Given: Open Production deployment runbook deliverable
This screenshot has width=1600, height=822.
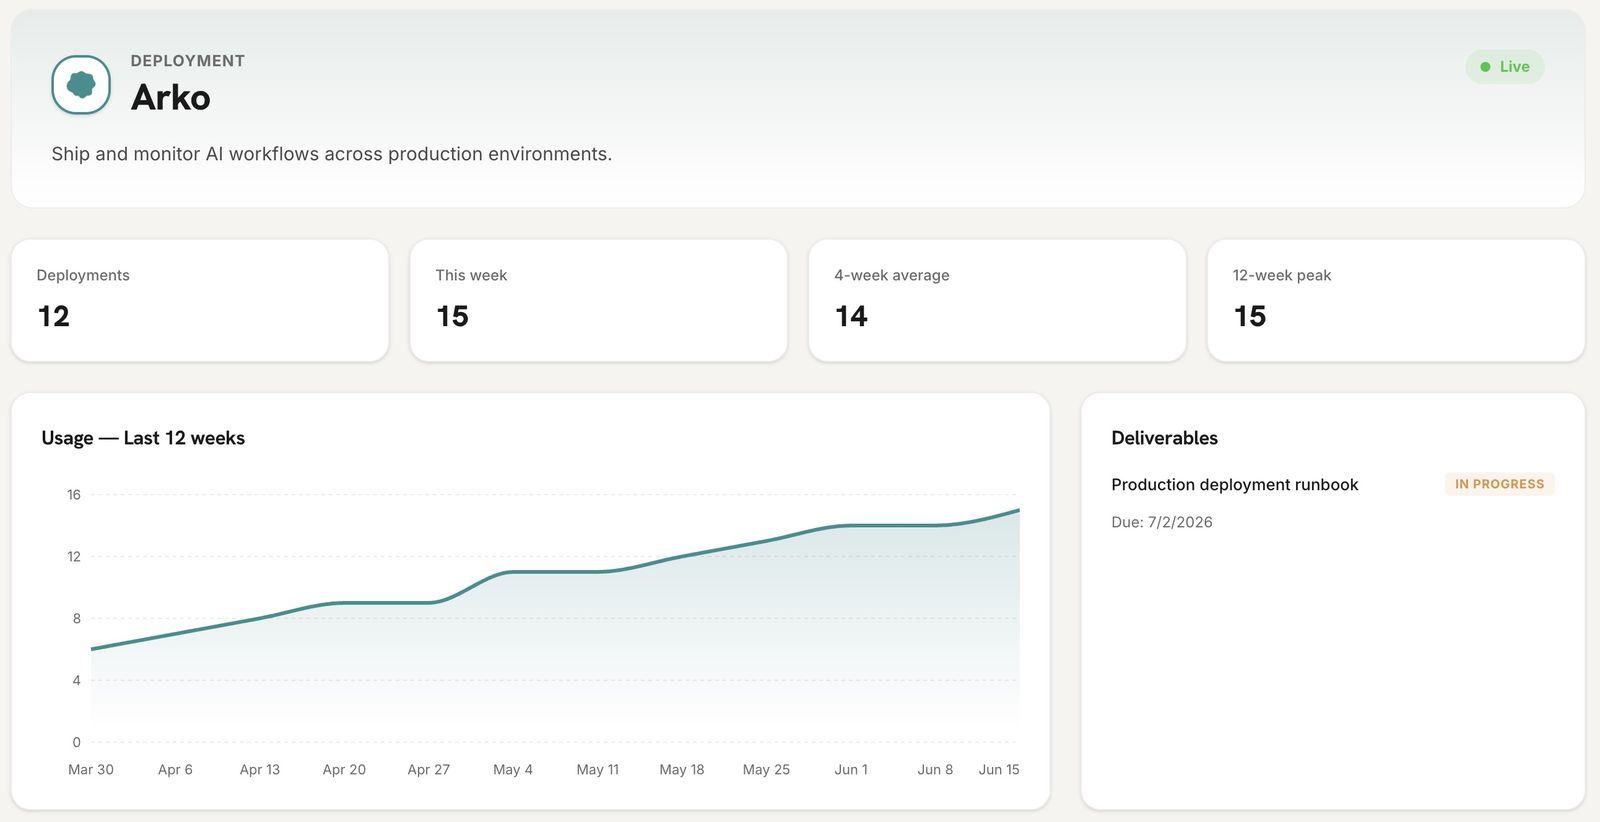Looking at the screenshot, I should 1234,485.
